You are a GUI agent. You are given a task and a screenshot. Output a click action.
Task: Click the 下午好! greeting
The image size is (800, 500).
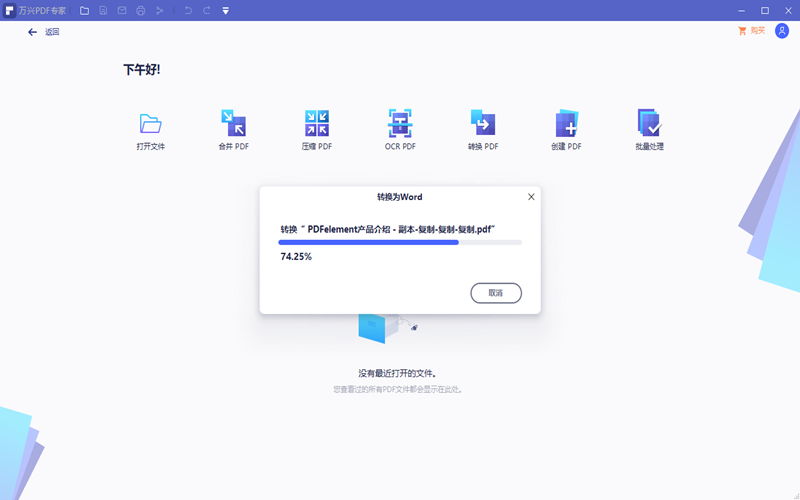pyautogui.click(x=142, y=69)
